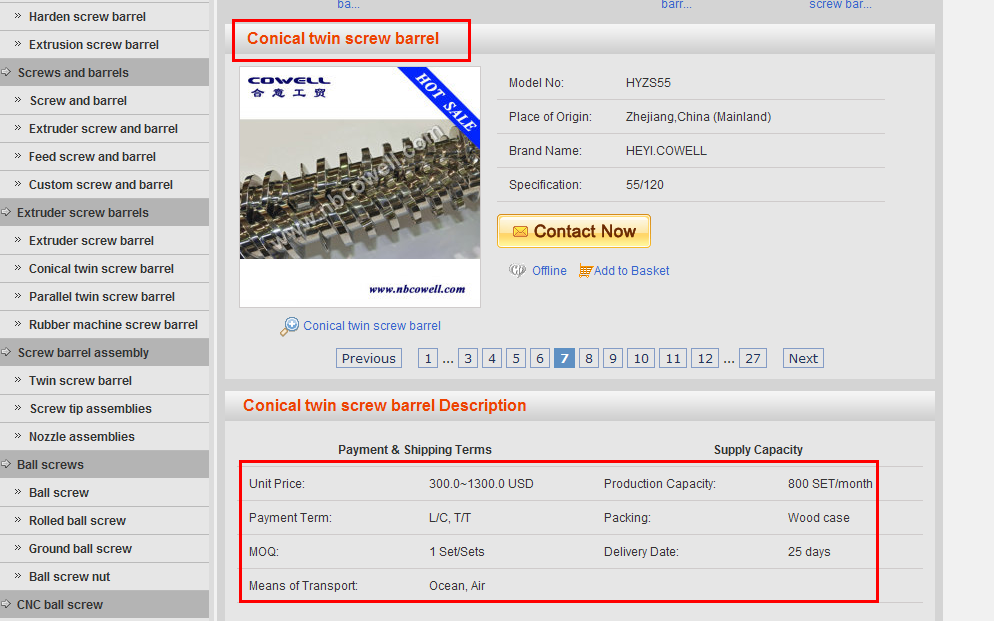Click Zhejiang,China (Mainland) origin value
Viewport: 994px width, 621px height.
point(698,117)
